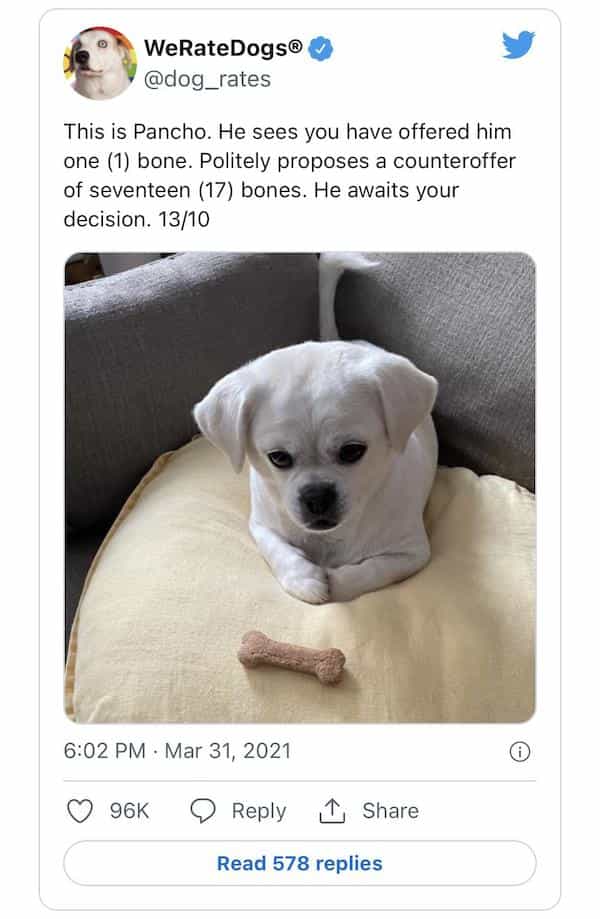Click the blue verified badge
Screen dimensions: 600x919
321,49
